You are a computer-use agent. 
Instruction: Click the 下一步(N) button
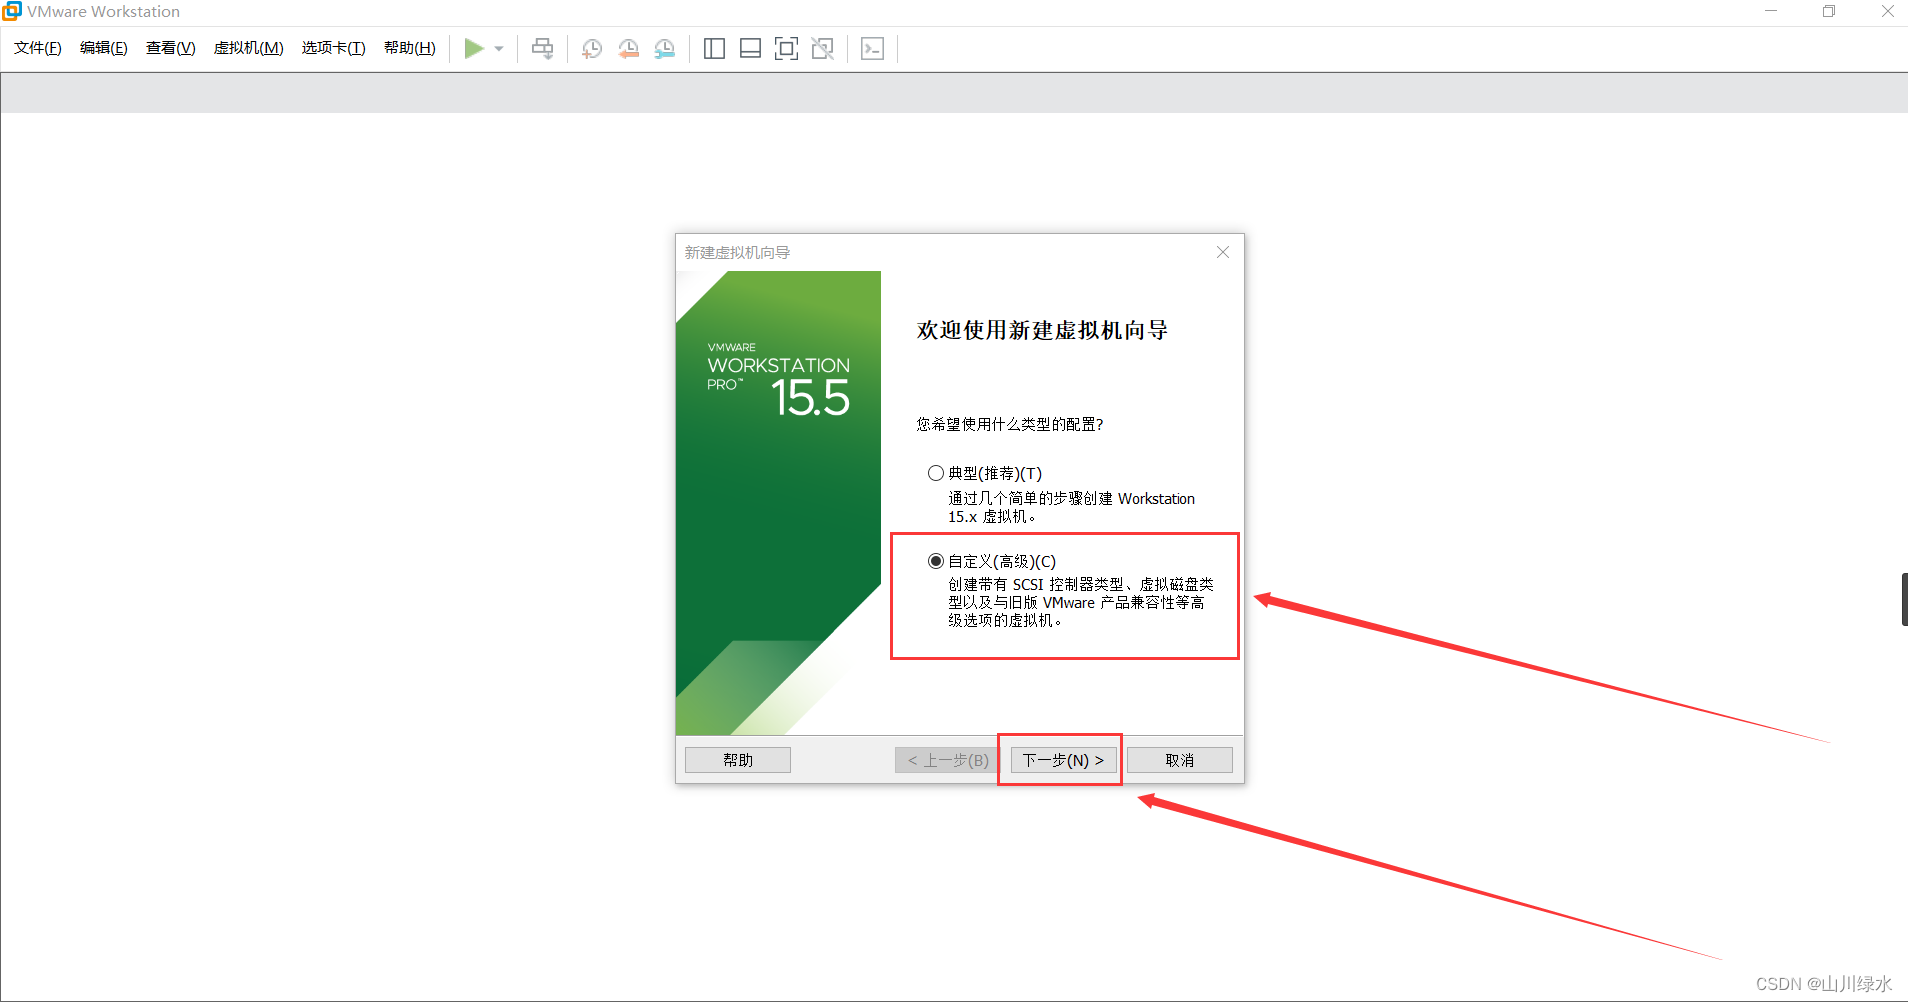pyautogui.click(x=1060, y=759)
